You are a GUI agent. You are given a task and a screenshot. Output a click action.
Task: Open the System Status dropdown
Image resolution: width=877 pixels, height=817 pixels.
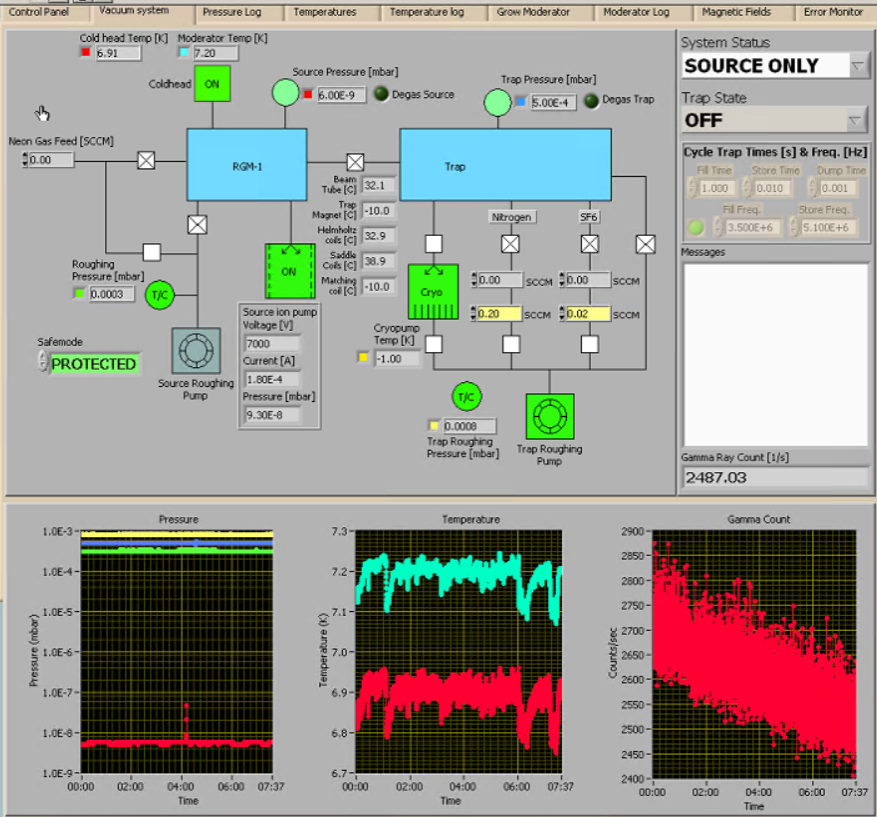[858, 66]
